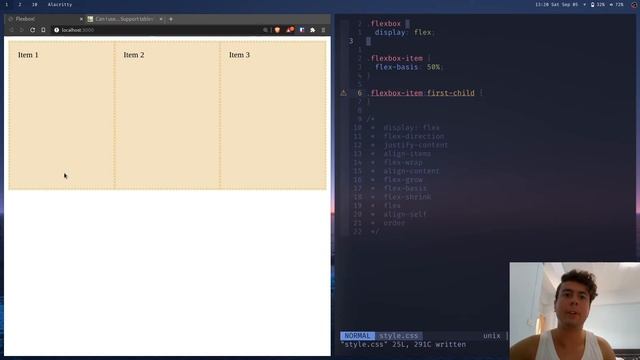Switch to the Flexbox browser tab

(44, 19)
